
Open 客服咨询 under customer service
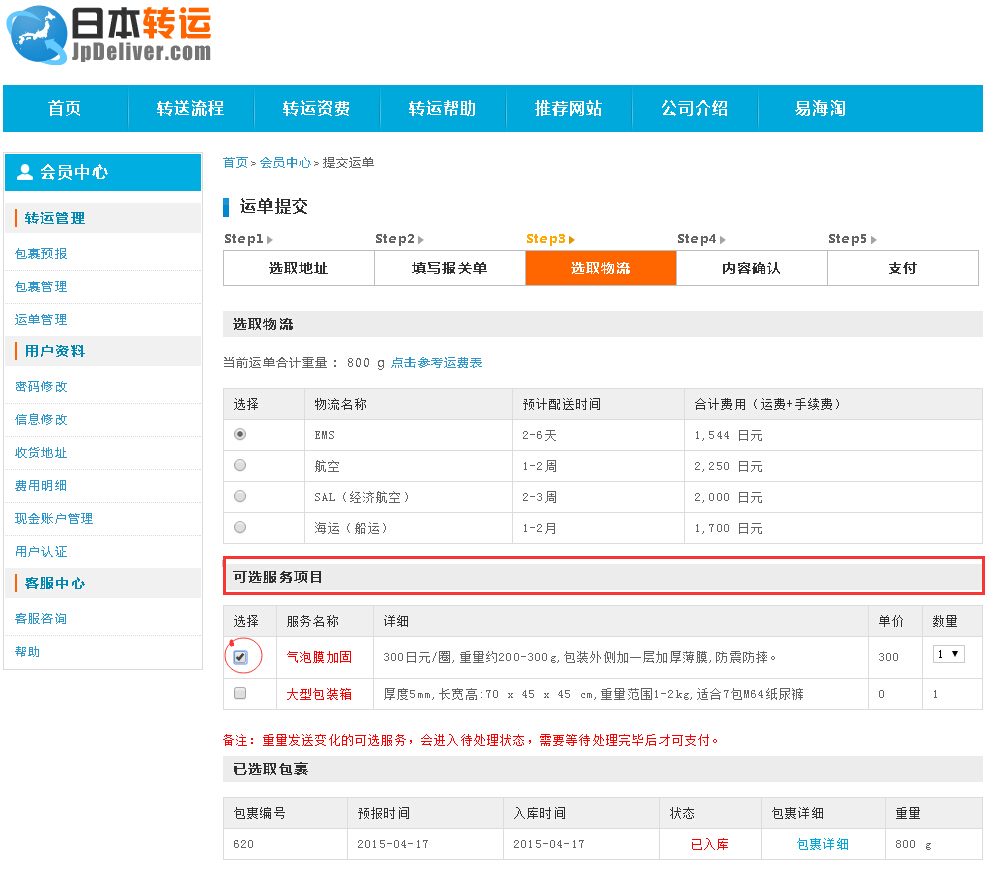pyautogui.click(x=41, y=618)
